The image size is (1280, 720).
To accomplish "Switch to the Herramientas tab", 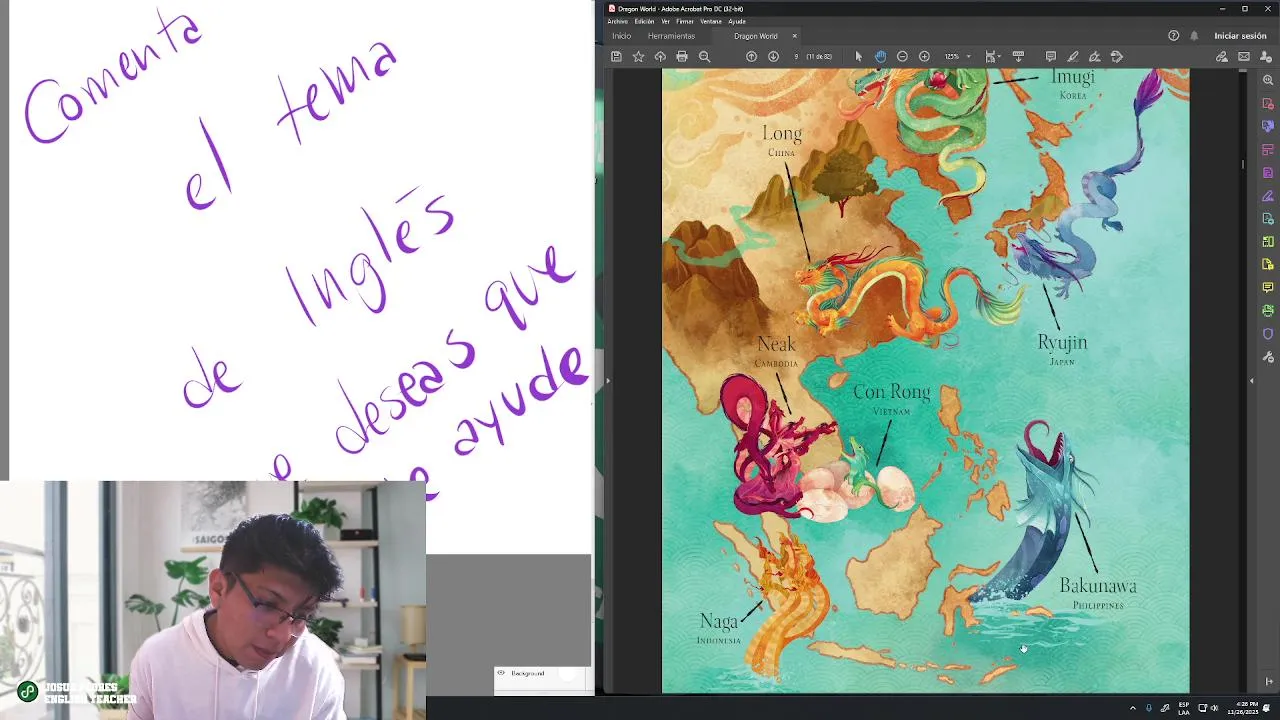I will pos(671,36).
